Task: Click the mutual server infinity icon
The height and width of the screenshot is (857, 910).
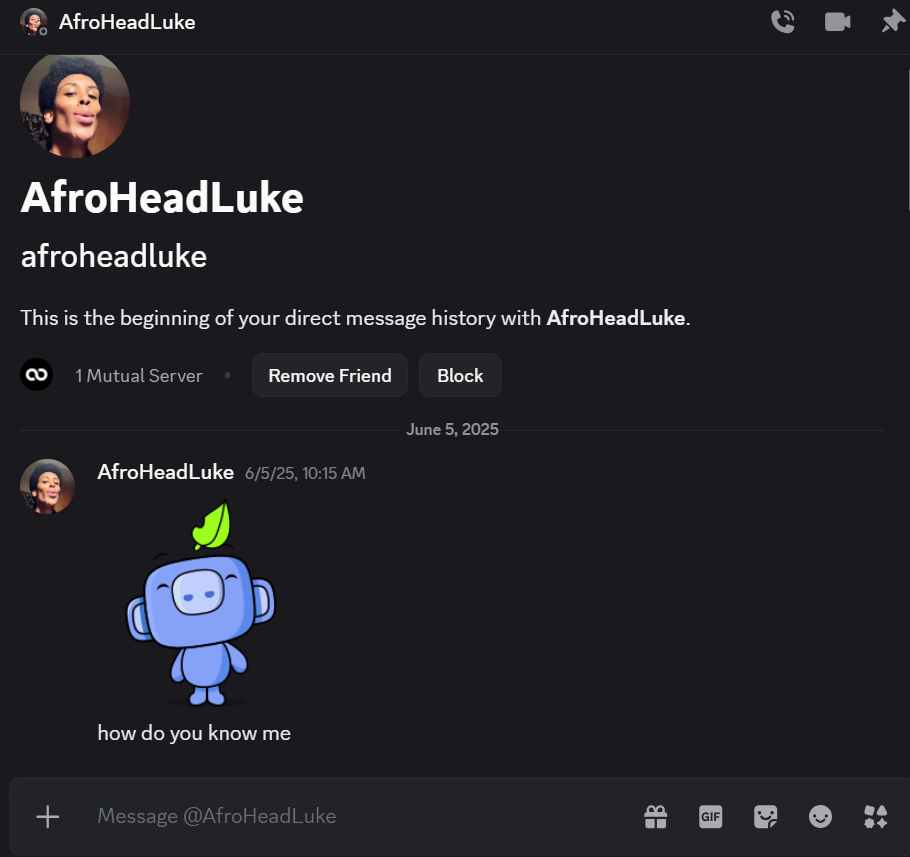Action: pyautogui.click(x=37, y=375)
